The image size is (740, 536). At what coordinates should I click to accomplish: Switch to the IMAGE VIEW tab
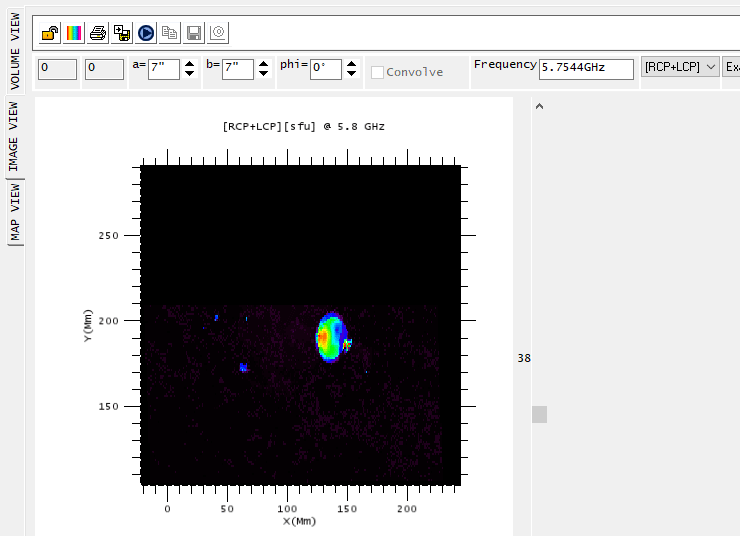tap(14, 137)
